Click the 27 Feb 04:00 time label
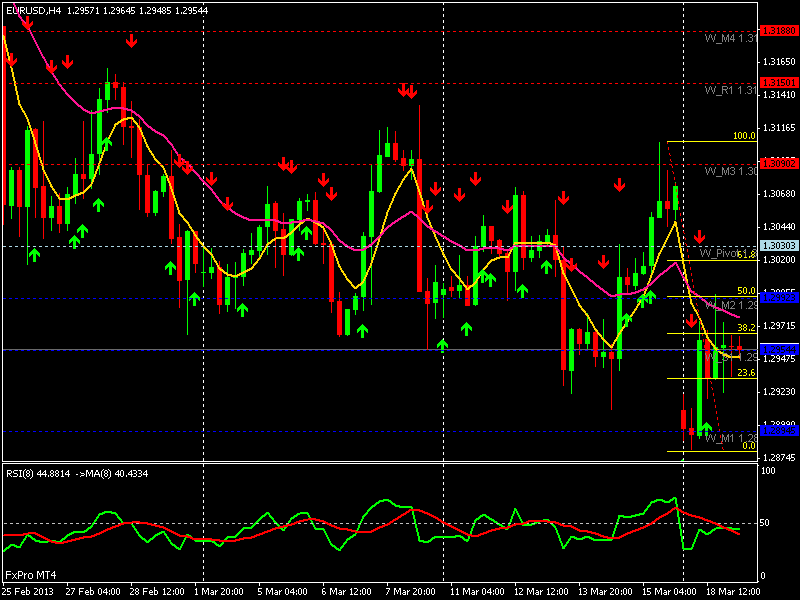 tap(93, 592)
